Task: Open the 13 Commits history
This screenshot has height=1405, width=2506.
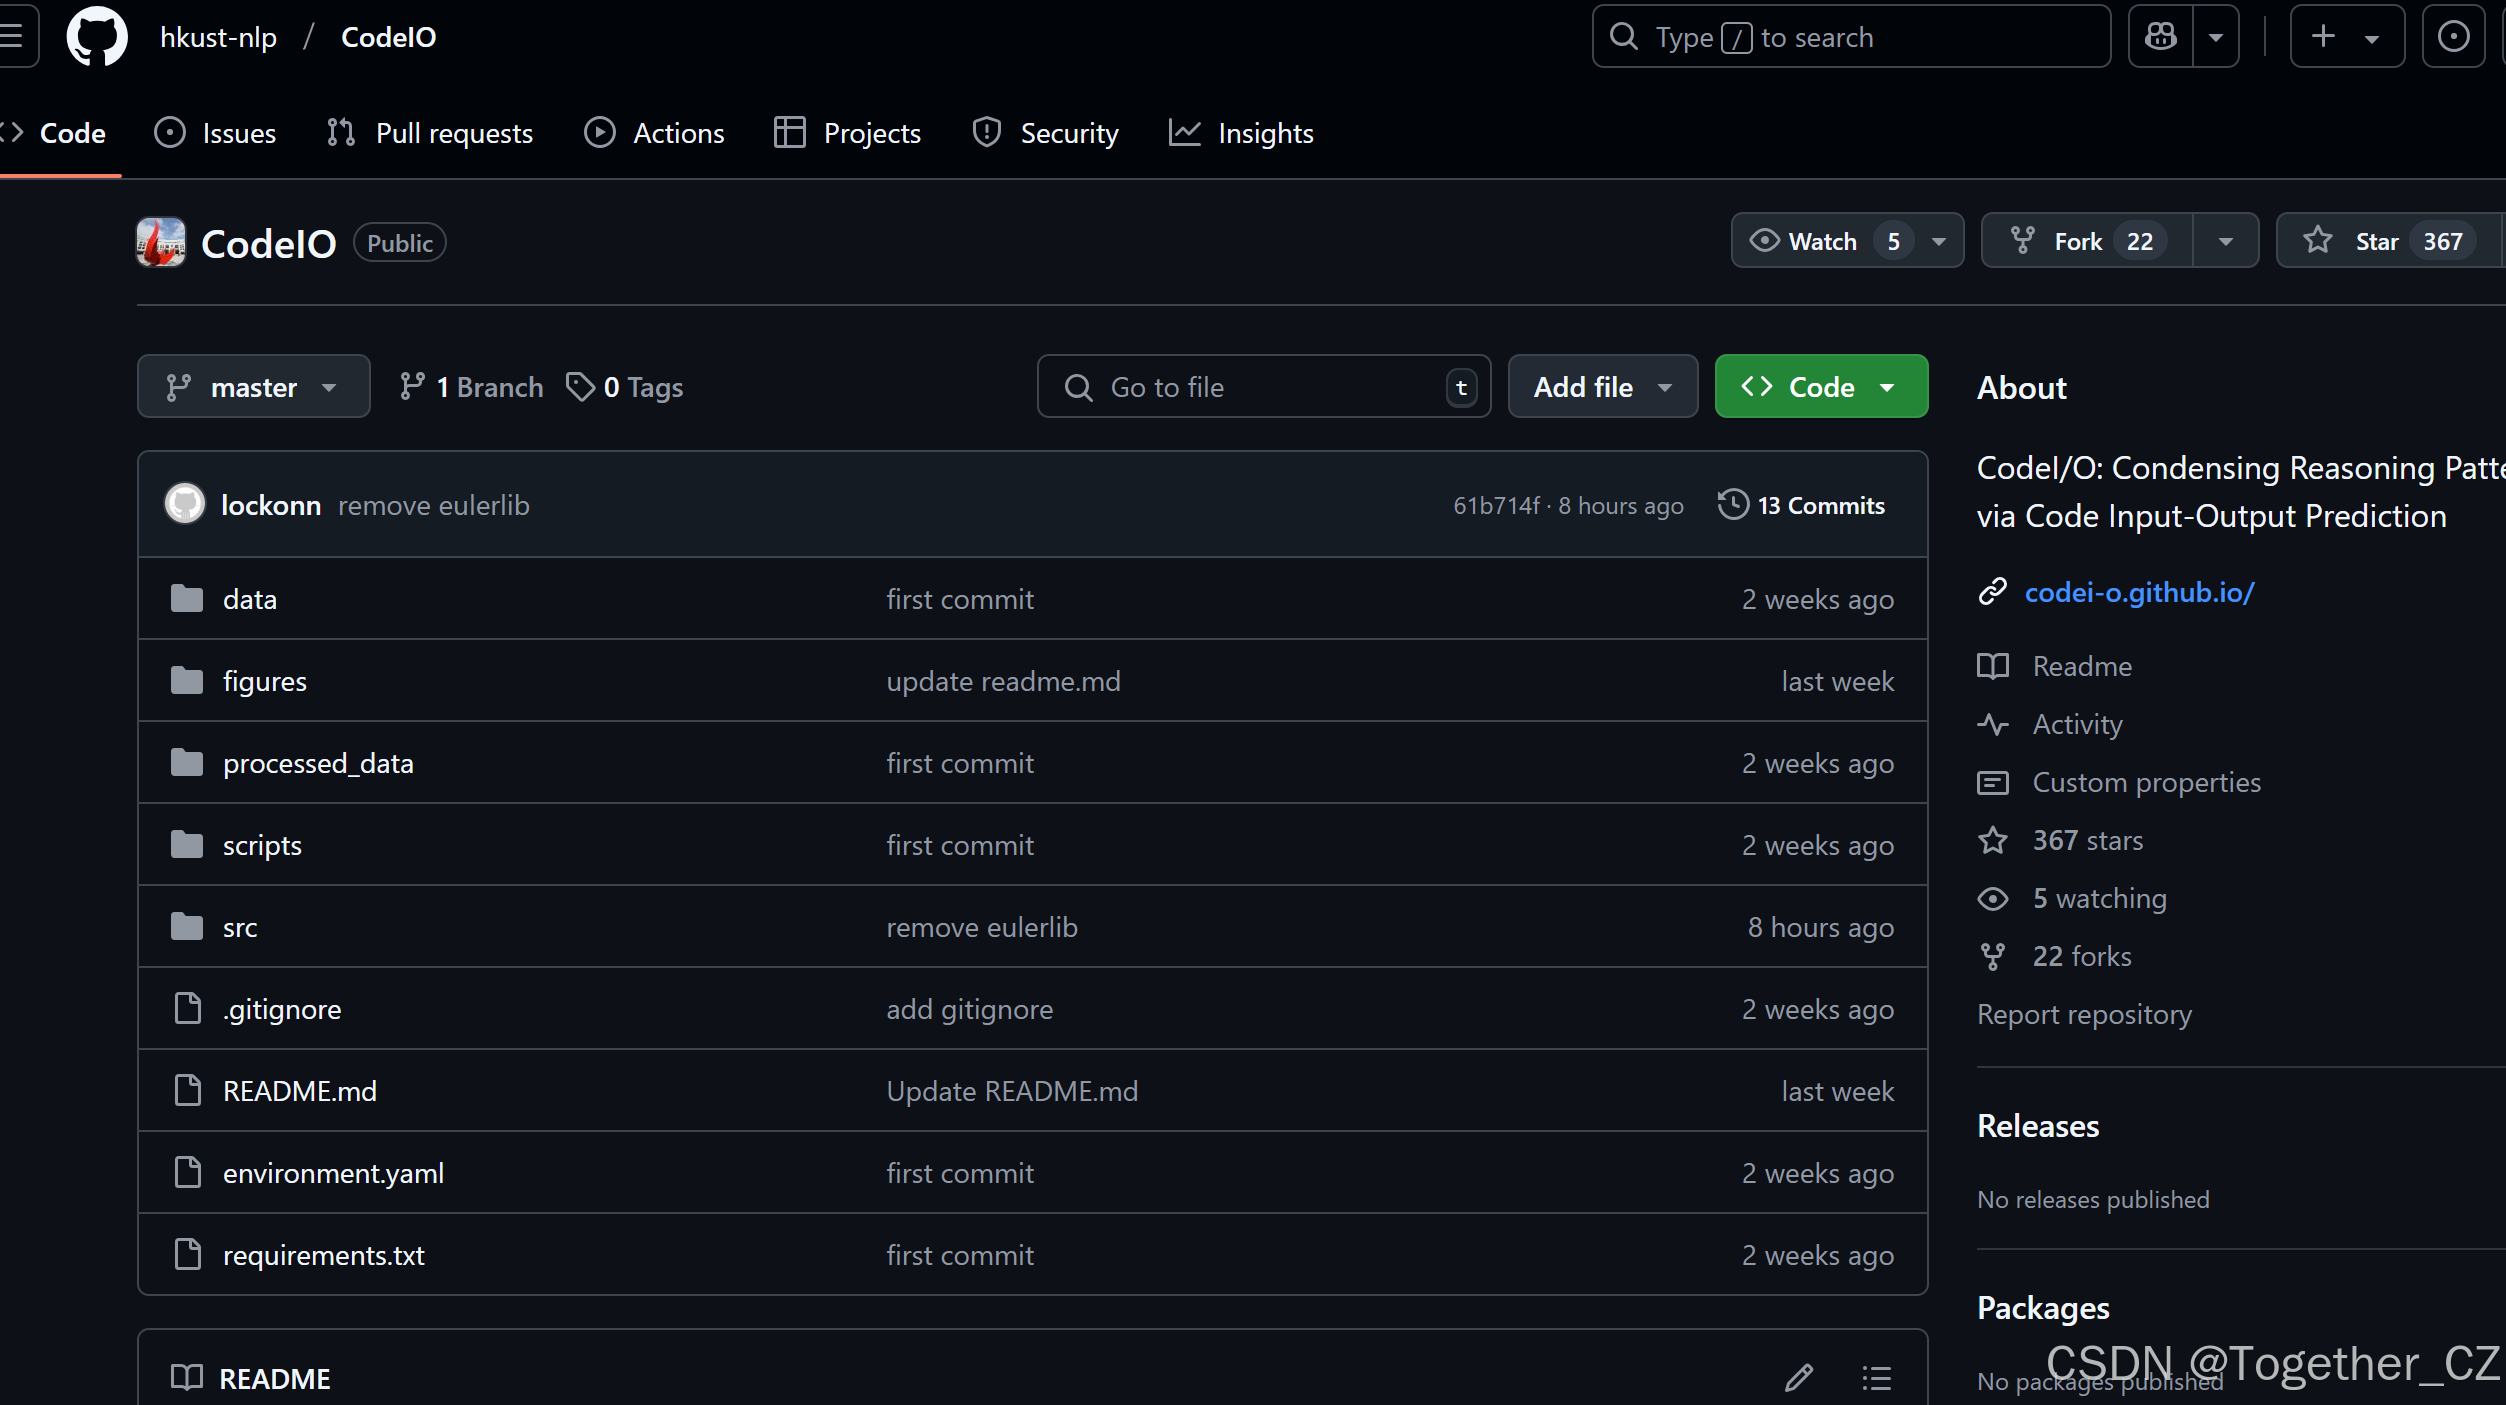Action: pos(1802,505)
